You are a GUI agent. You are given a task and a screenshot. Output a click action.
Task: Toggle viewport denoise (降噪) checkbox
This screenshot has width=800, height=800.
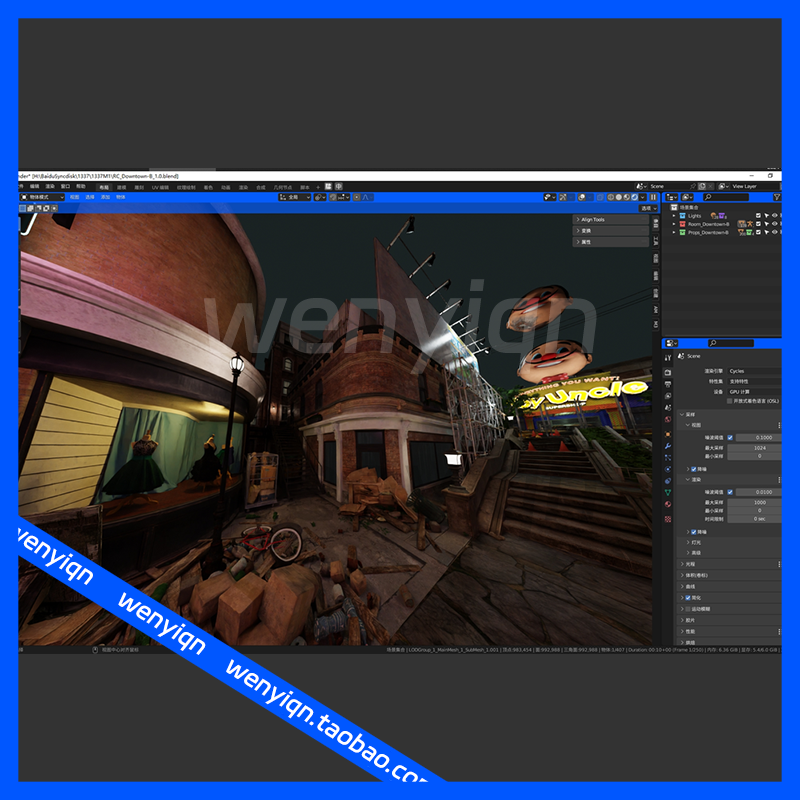pyautogui.click(x=694, y=469)
